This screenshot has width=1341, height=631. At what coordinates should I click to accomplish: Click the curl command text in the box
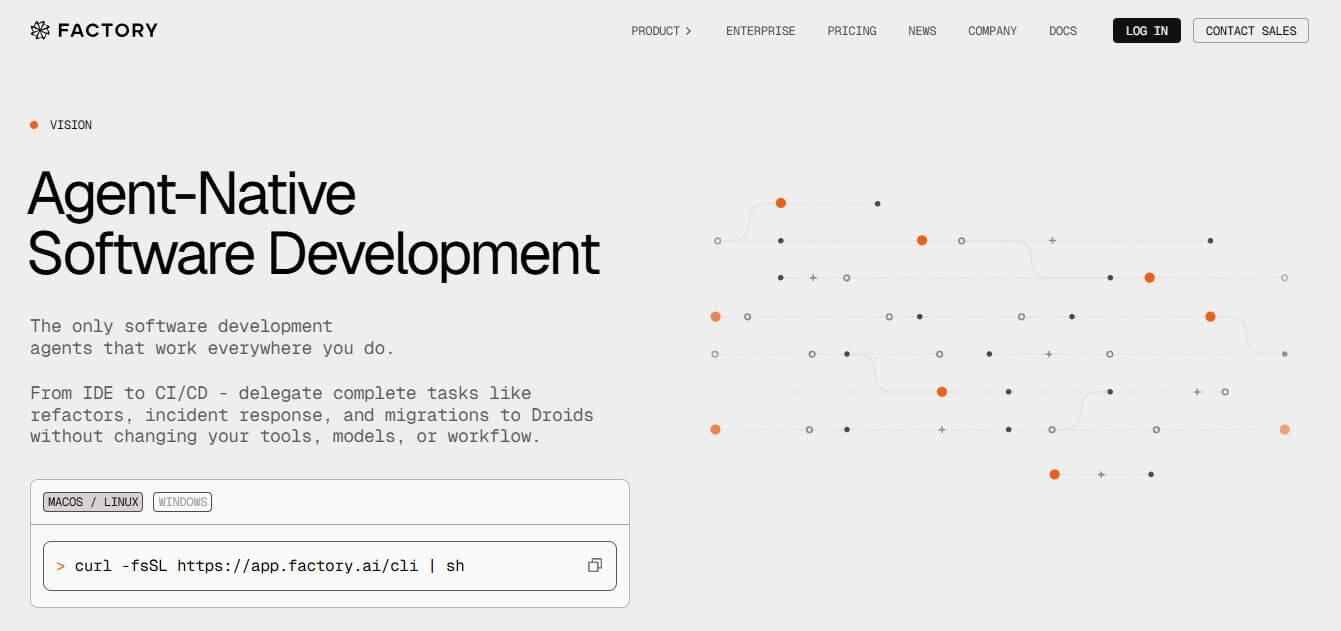270,566
